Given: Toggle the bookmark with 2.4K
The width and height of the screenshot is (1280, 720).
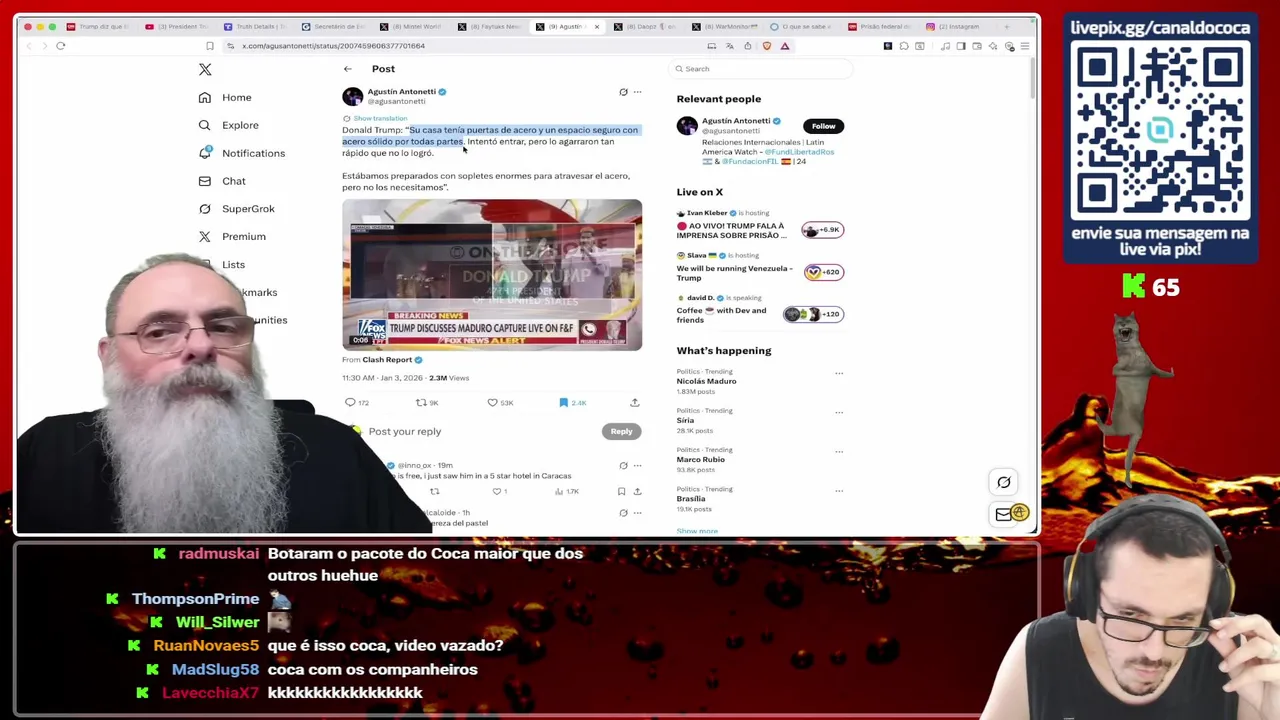Looking at the screenshot, I should [572, 403].
